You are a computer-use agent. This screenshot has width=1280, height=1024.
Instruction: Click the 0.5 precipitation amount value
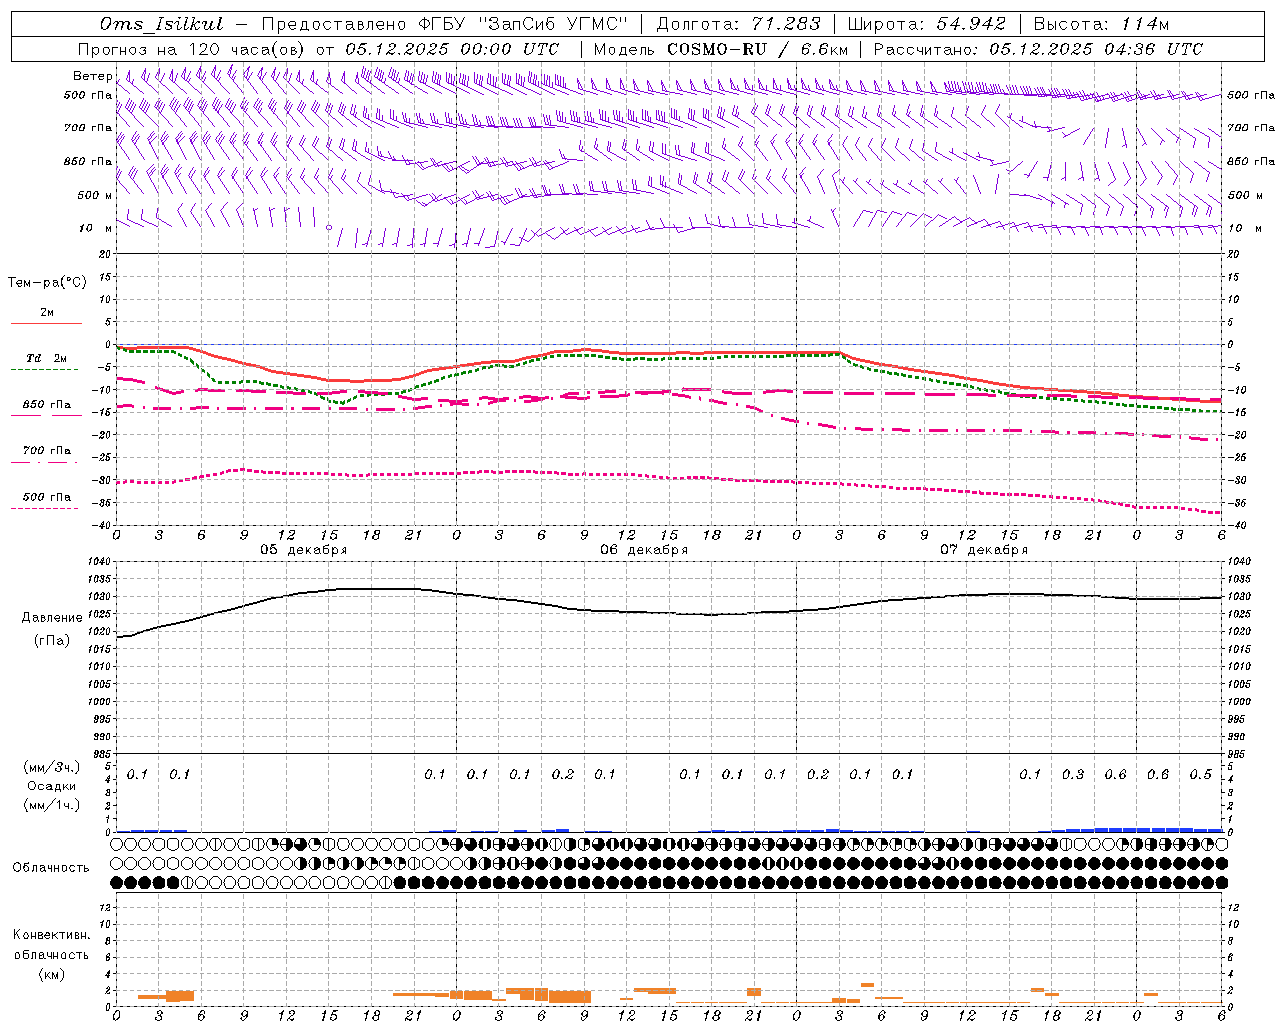point(1201,774)
